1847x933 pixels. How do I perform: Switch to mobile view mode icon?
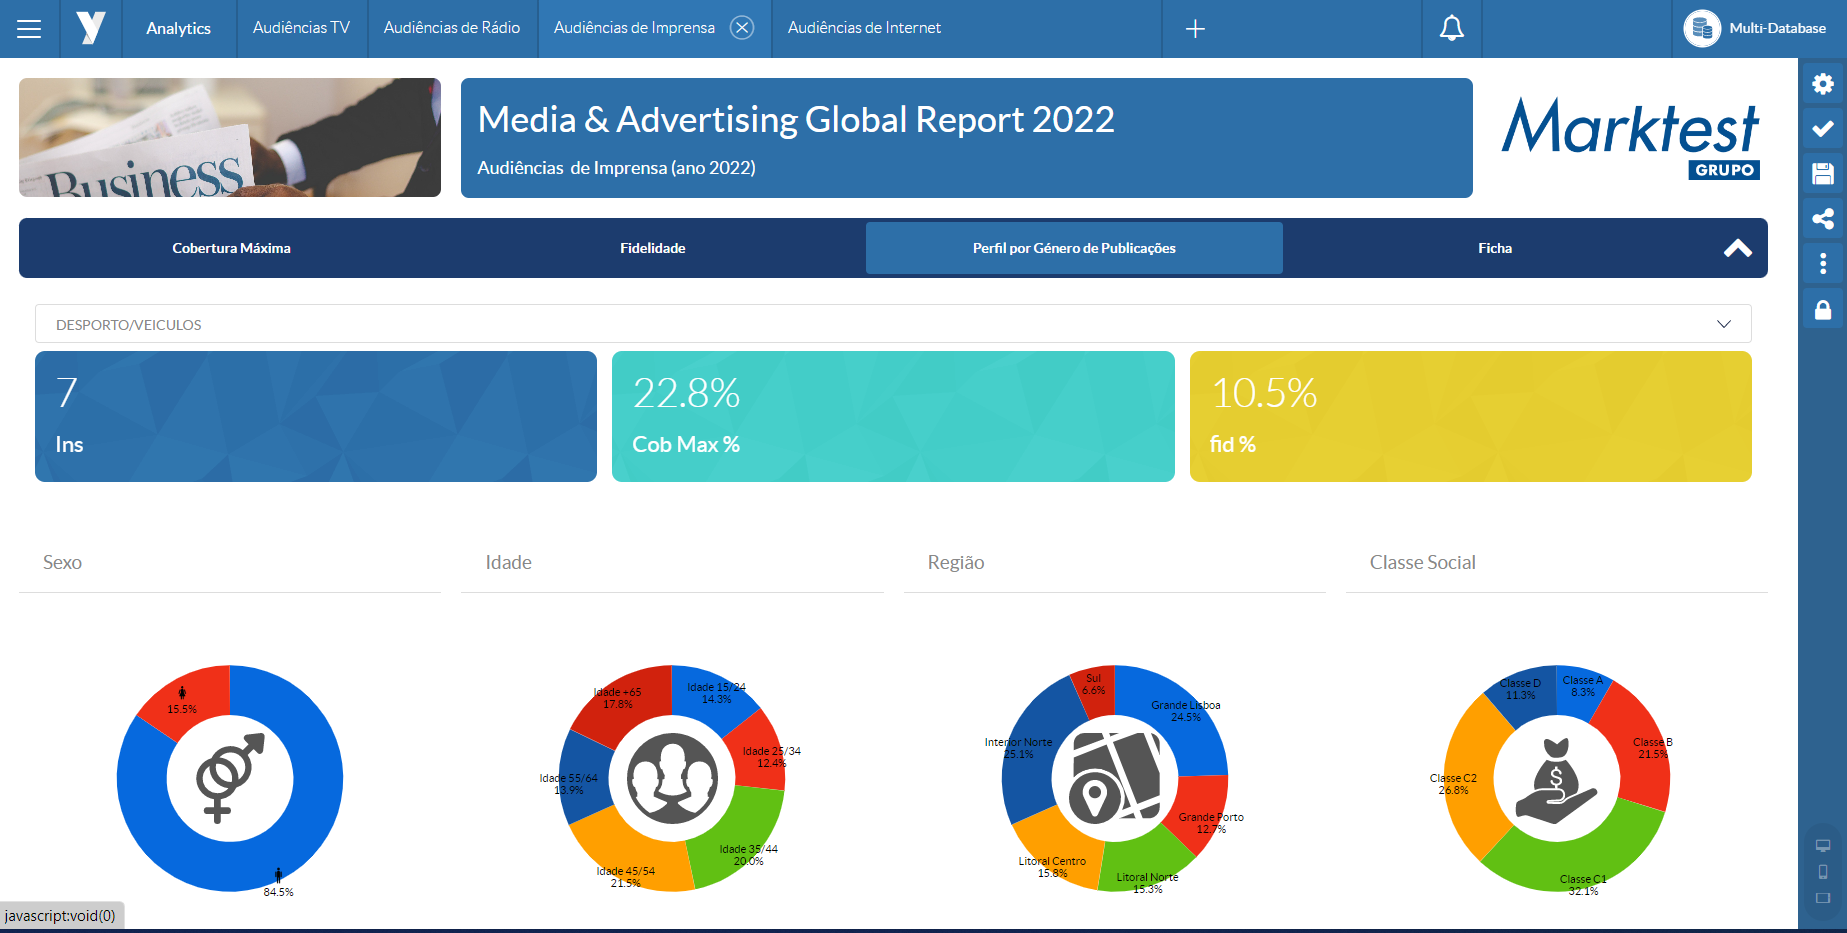pos(1822,872)
